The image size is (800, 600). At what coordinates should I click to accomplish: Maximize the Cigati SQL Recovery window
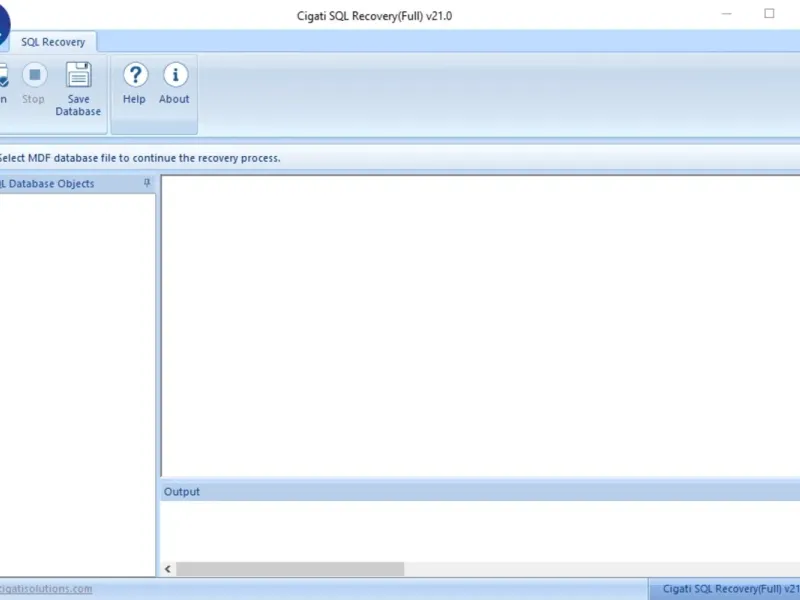tap(769, 14)
